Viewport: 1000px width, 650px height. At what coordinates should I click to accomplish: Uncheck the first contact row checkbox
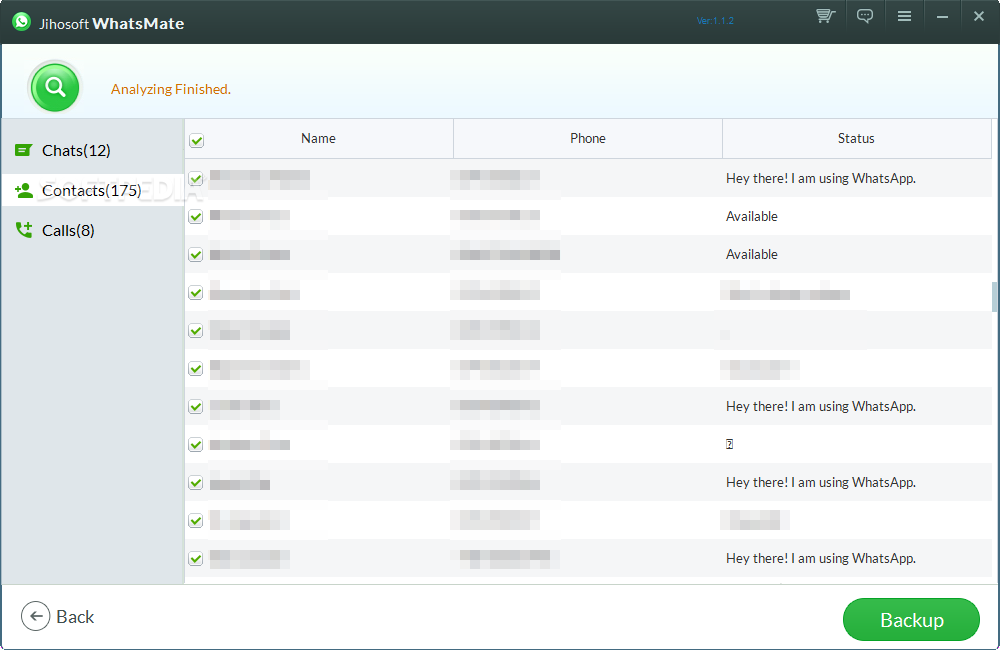[196, 179]
